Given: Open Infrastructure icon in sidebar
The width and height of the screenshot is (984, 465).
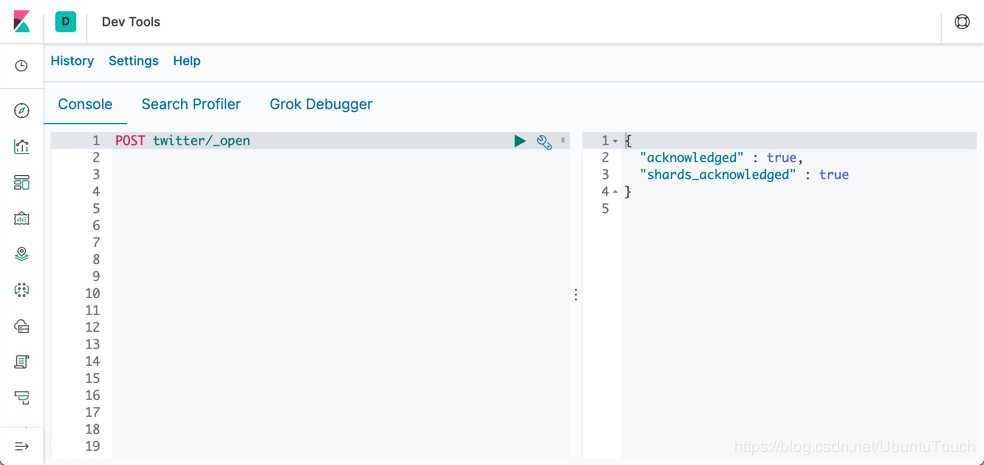Looking at the screenshot, I should [21, 326].
